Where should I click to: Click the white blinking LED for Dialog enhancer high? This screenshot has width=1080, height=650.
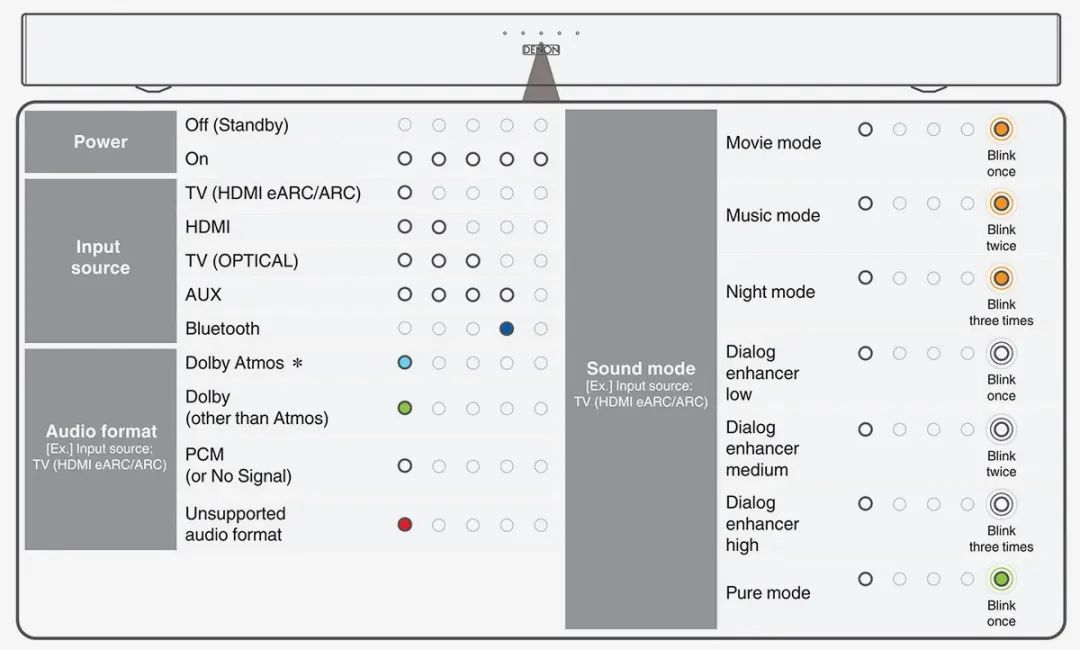click(1001, 504)
